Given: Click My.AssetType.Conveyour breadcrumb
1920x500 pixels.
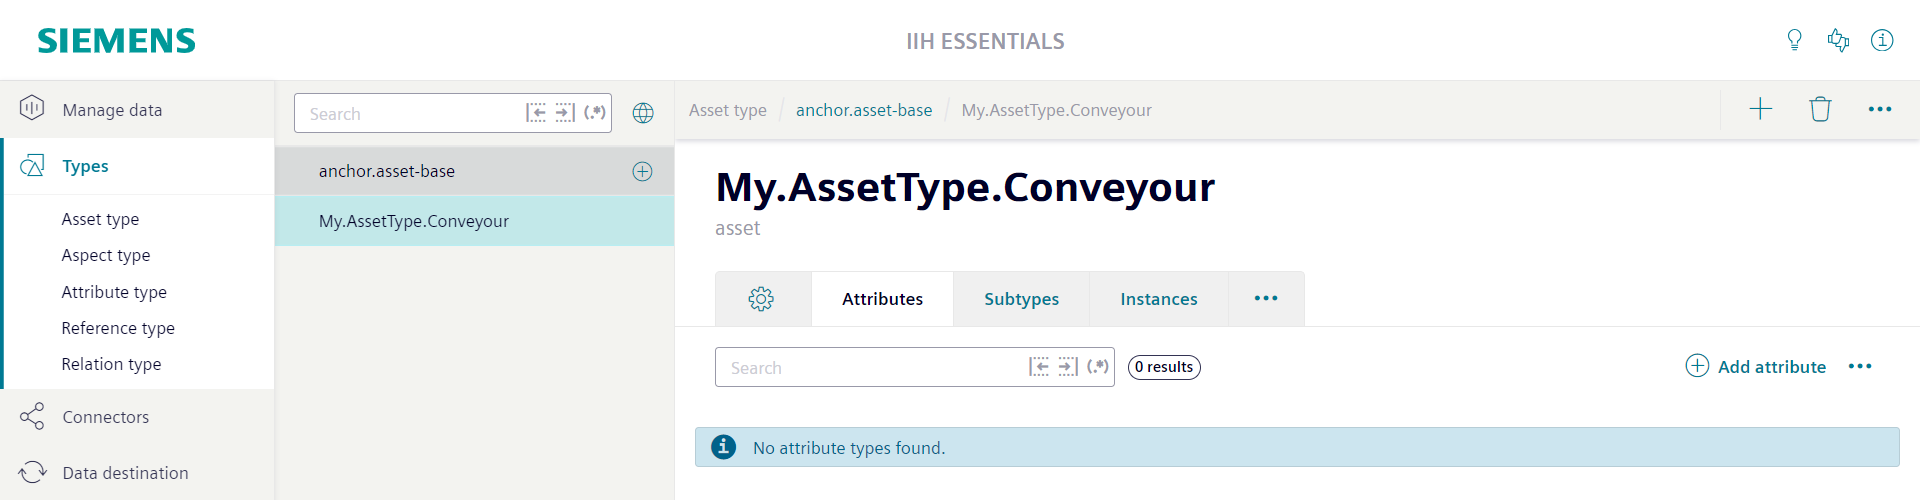Looking at the screenshot, I should [1056, 110].
